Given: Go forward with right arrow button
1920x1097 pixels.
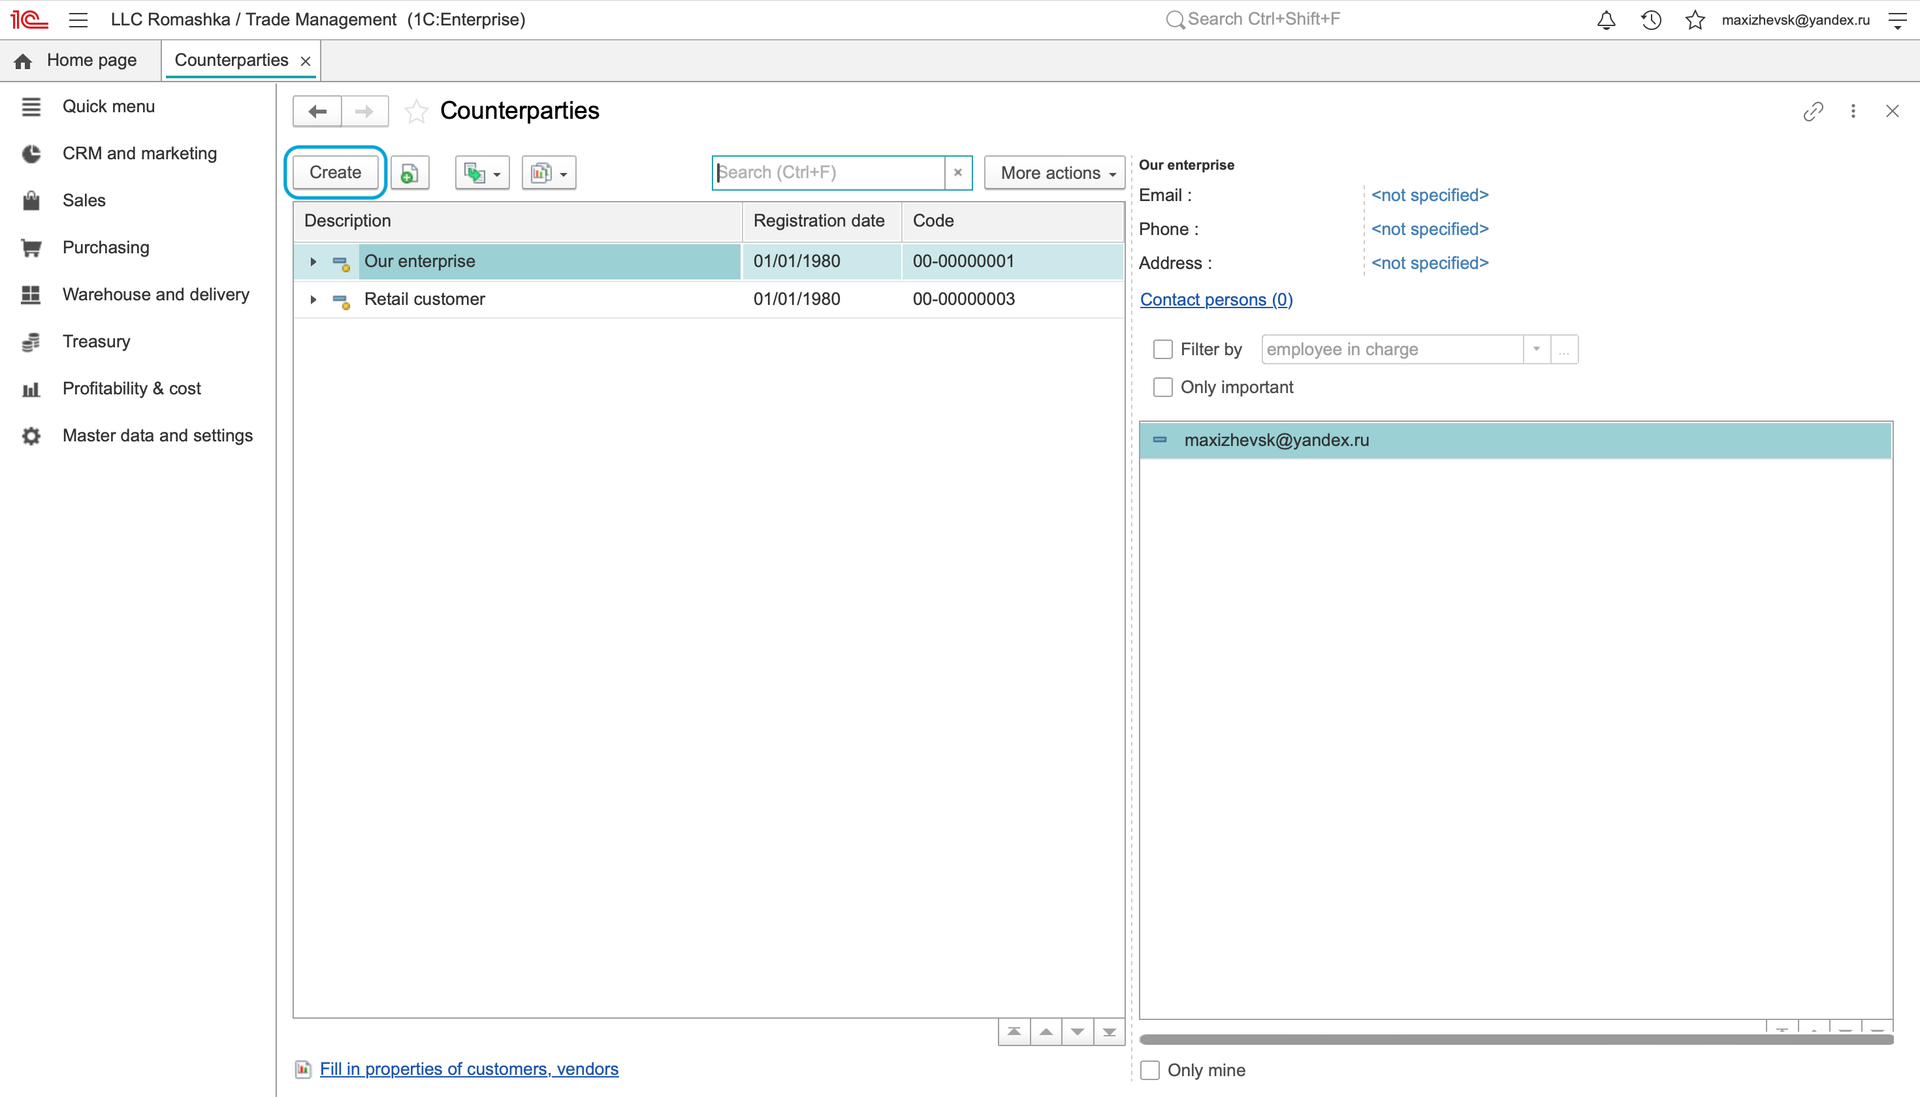Looking at the screenshot, I should tap(364, 111).
